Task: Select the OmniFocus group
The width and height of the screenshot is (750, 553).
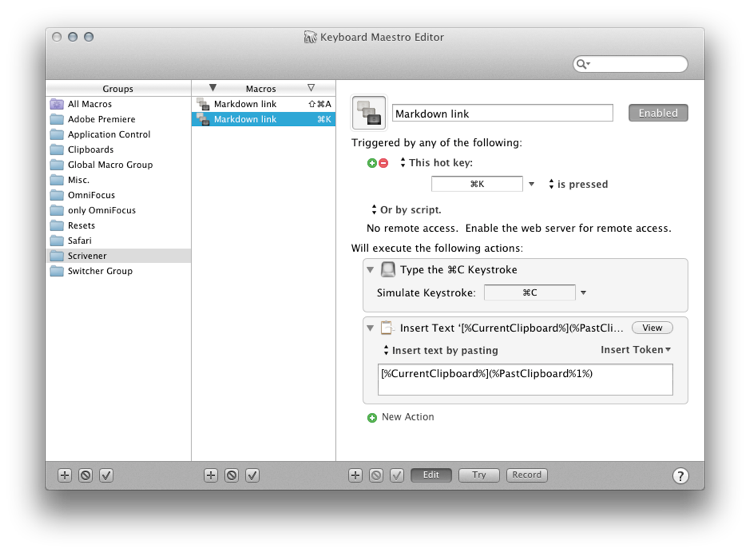Action: click(x=119, y=195)
